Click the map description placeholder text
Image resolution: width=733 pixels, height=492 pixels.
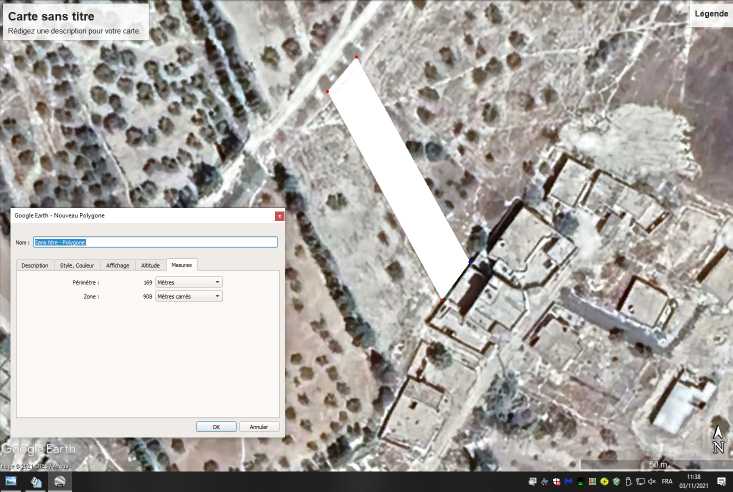pyautogui.click(x=73, y=31)
